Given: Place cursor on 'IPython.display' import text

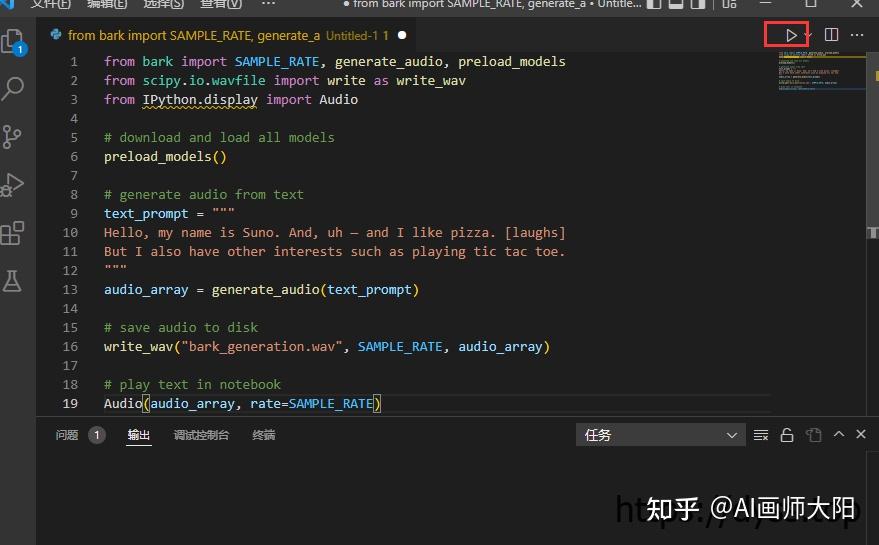Looking at the screenshot, I should click(200, 100).
